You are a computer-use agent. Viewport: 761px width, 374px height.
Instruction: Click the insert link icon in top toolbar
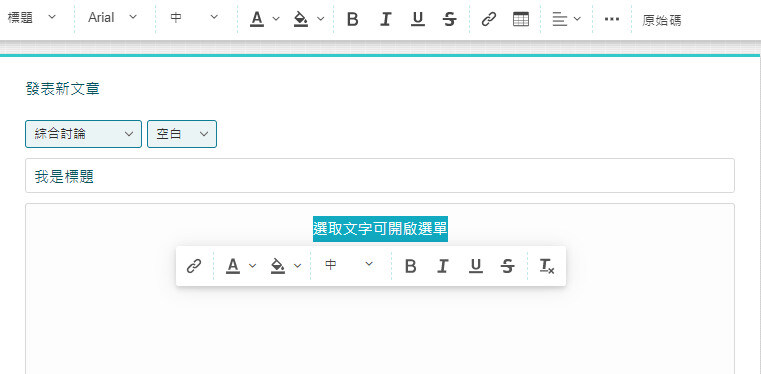[489, 19]
